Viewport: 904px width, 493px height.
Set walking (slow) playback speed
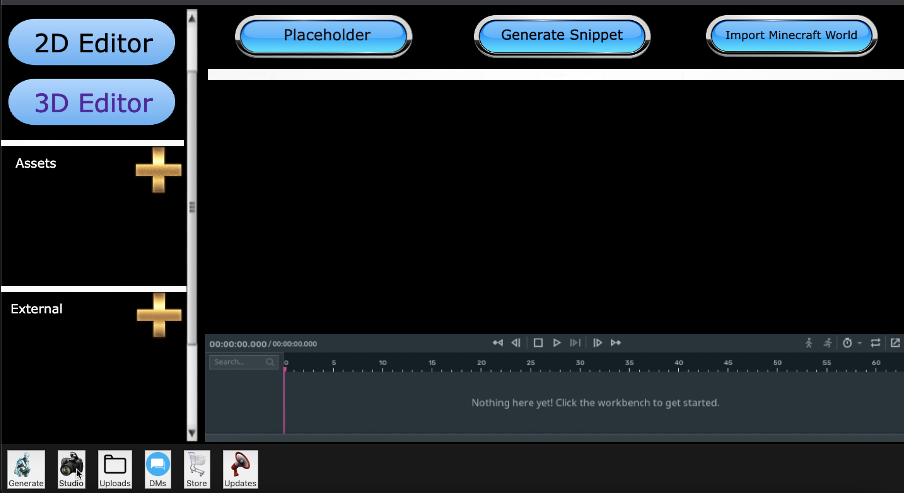(x=809, y=343)
